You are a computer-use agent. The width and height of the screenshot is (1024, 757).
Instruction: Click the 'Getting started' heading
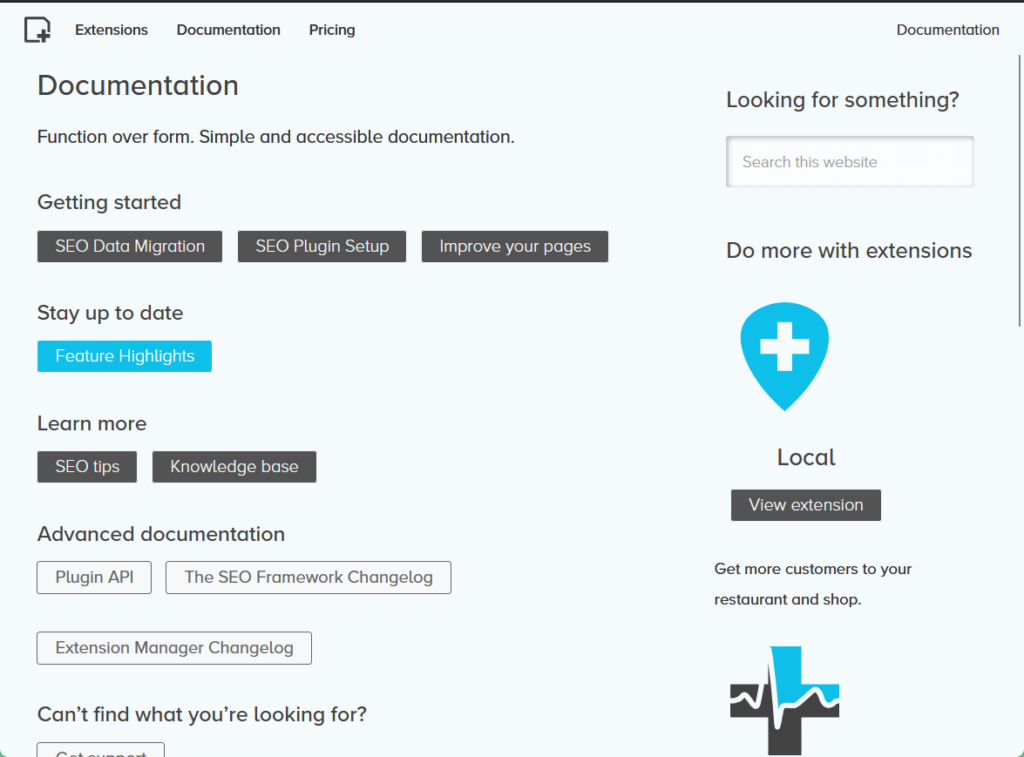(109, 202)
